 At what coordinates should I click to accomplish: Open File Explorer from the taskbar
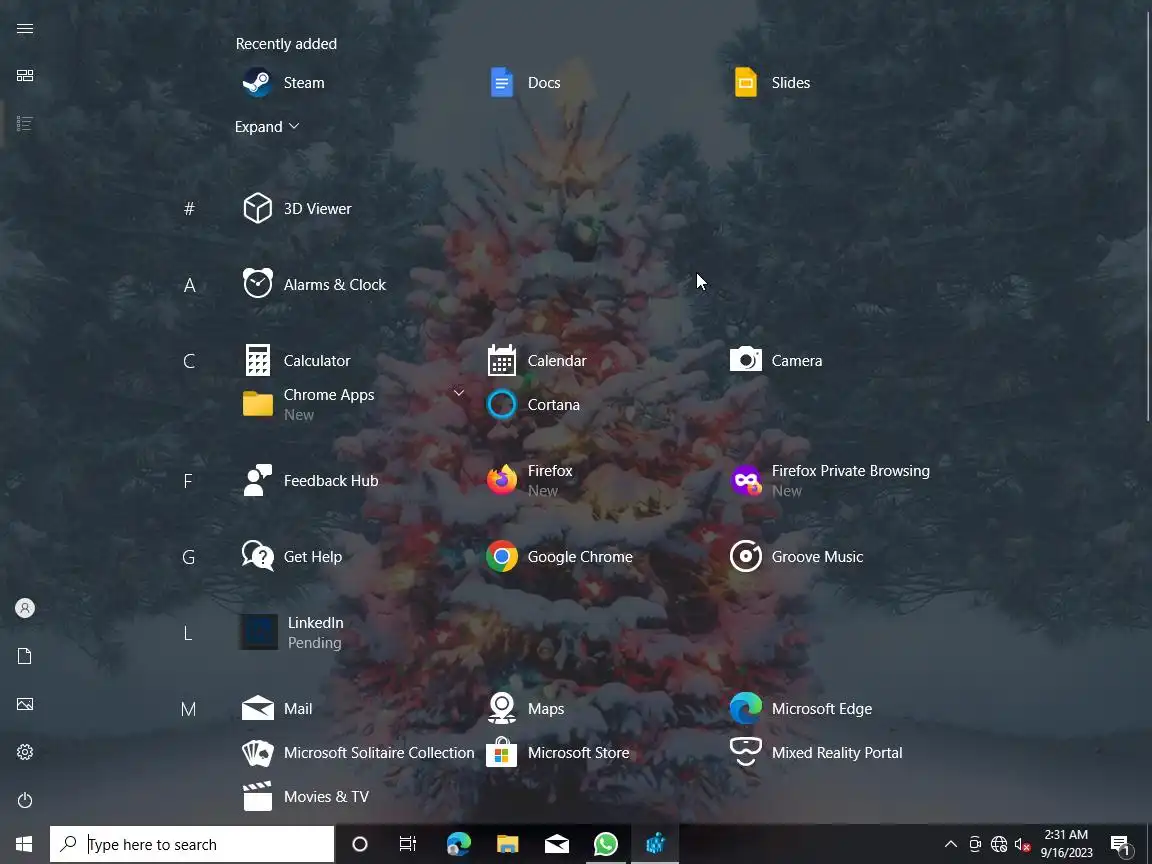(x=508, y=844)
